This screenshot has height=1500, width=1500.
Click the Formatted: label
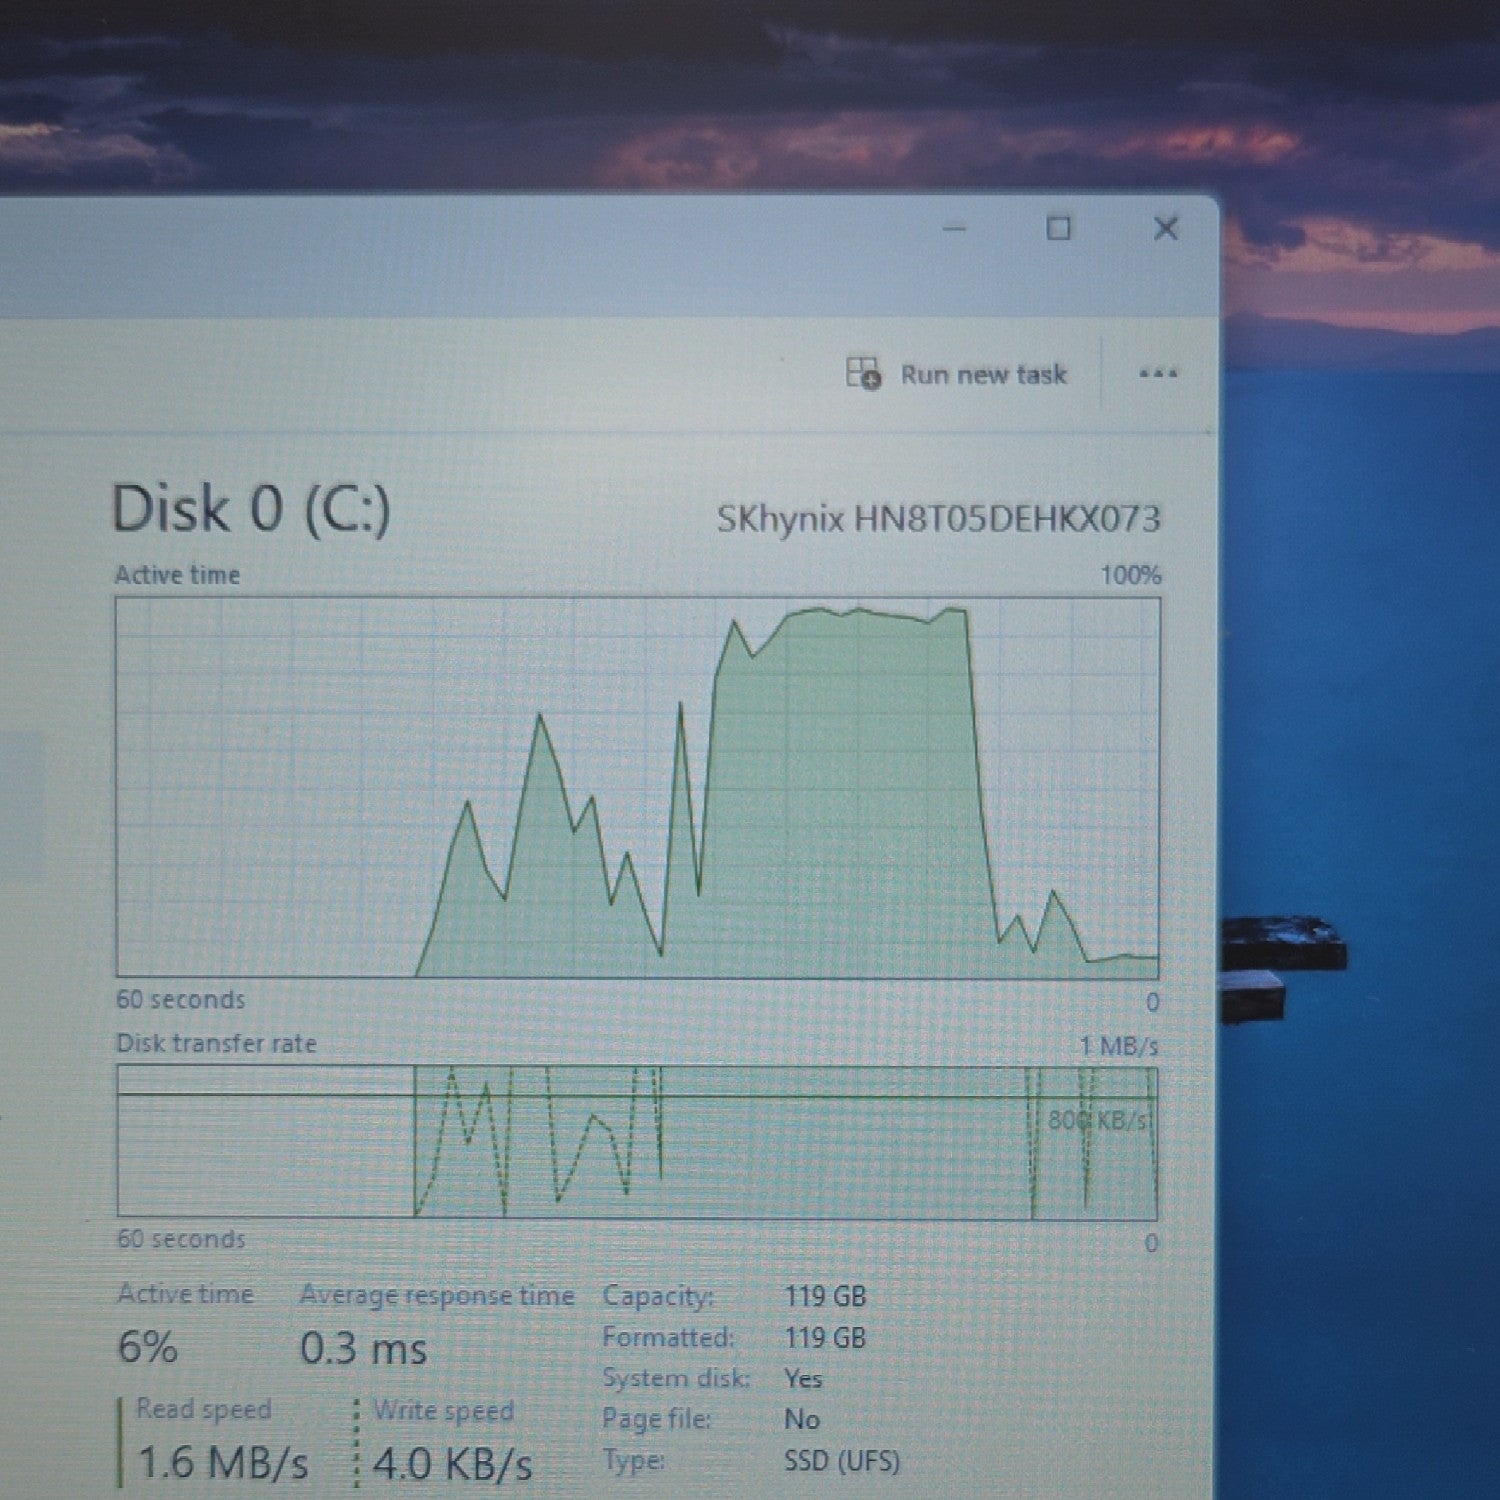[668, 1337]
